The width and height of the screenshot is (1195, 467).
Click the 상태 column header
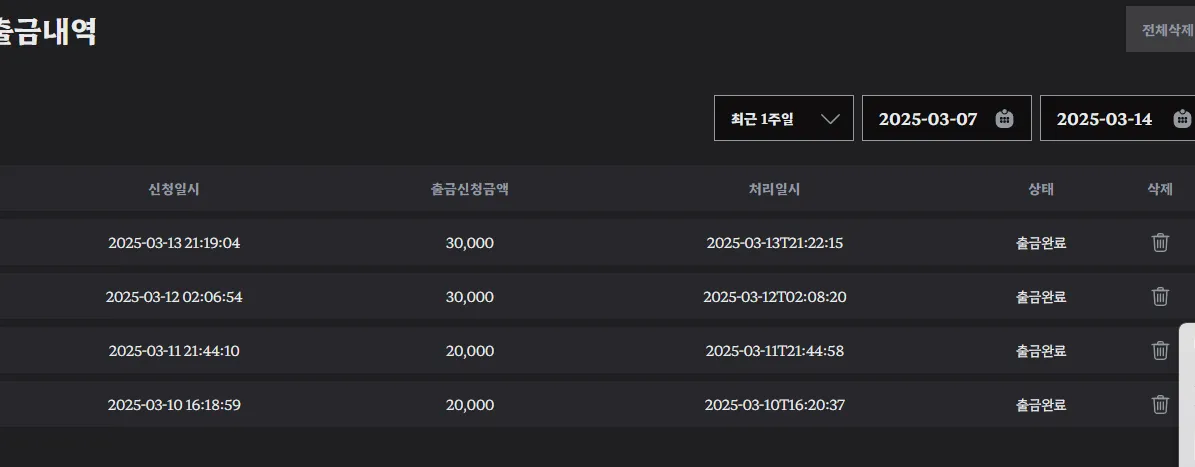point(1040,189)
